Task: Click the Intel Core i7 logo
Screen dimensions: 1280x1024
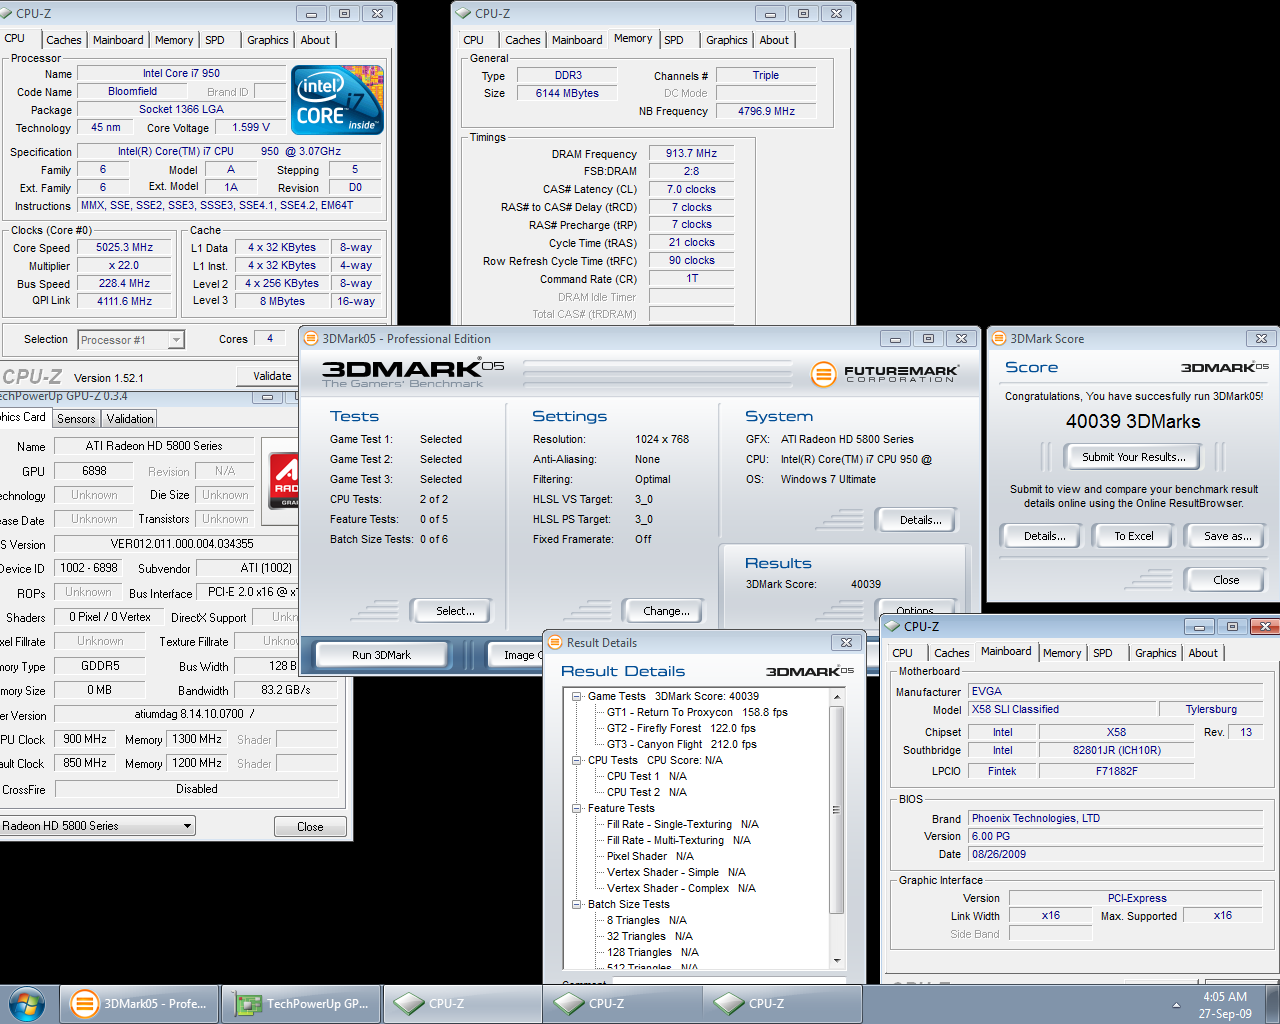Action: [337, 100]
